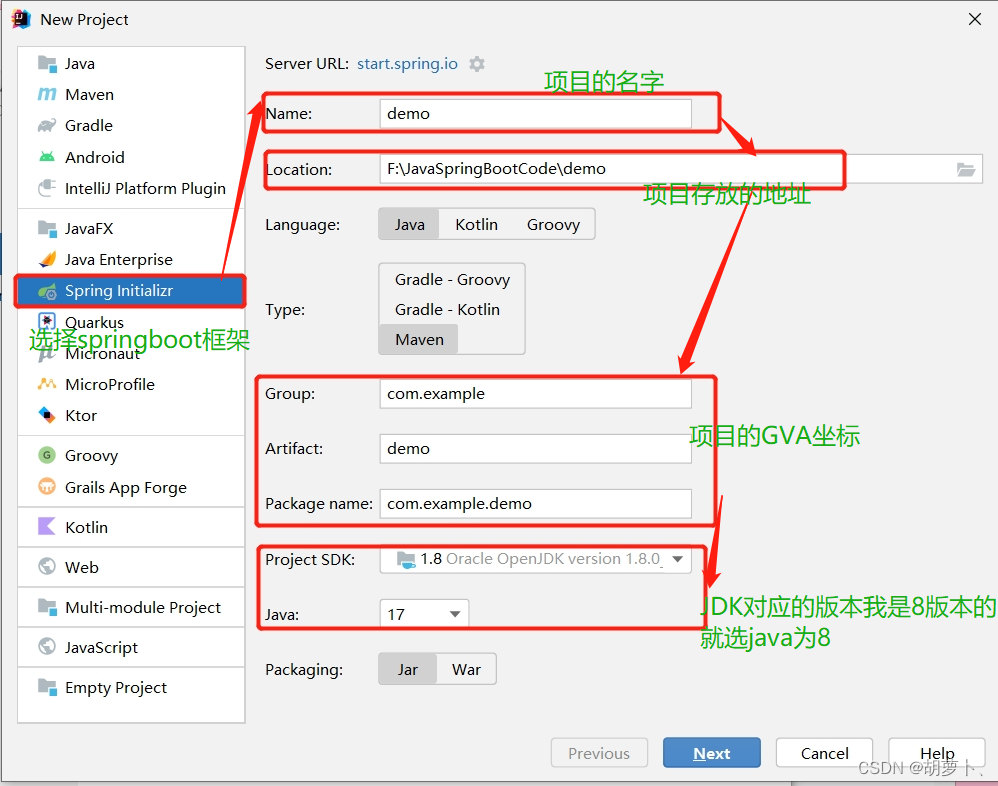Click the Spring Initializr leaf icon
Image resolution: width=998 pixels, height=786 pixels.
coord(47,291)
